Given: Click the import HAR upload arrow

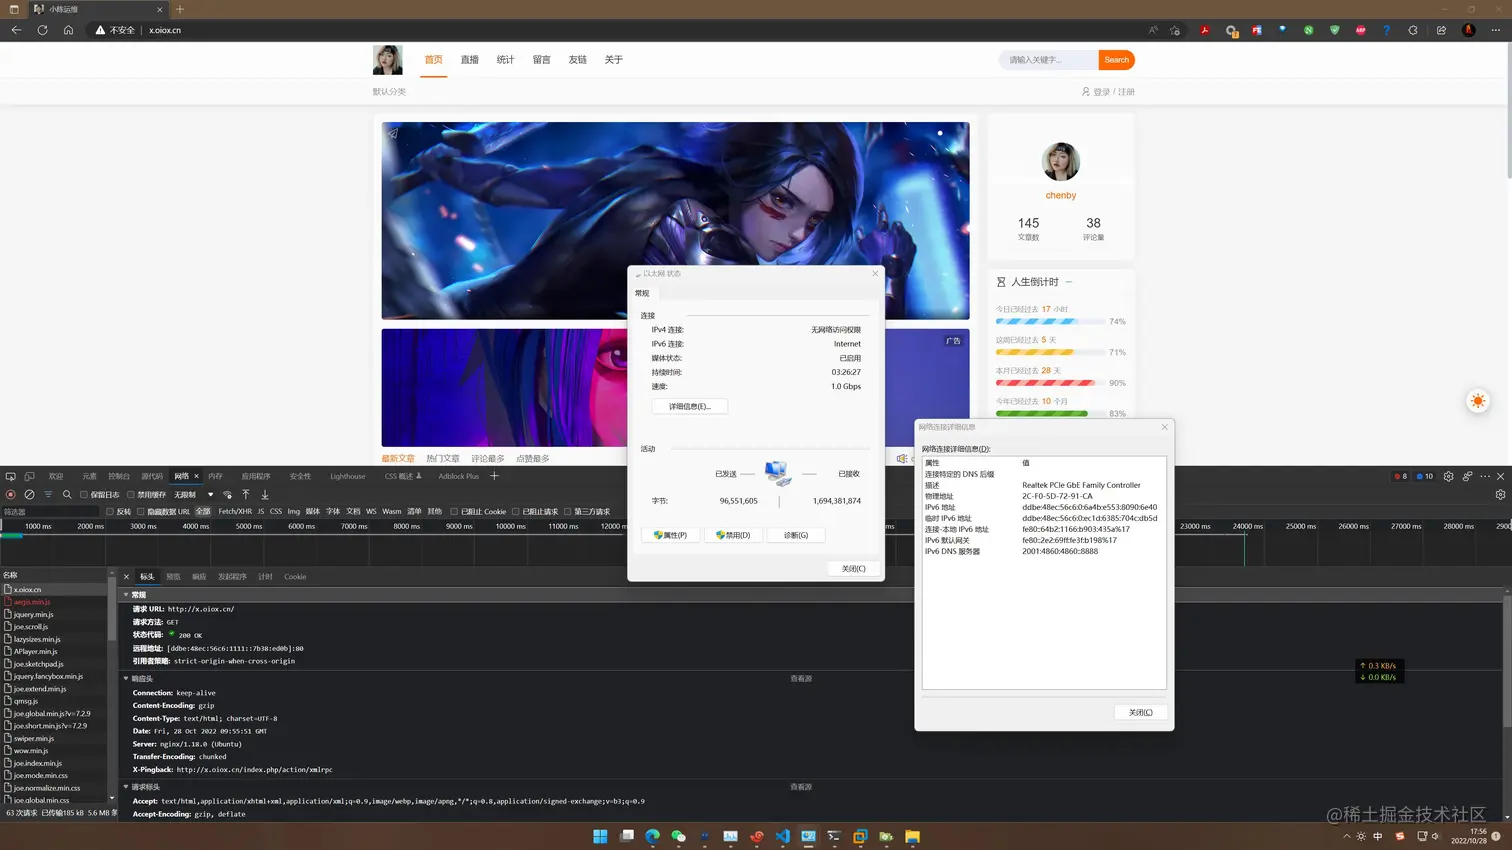Looking at the screenshot, I should coord(246,494).
